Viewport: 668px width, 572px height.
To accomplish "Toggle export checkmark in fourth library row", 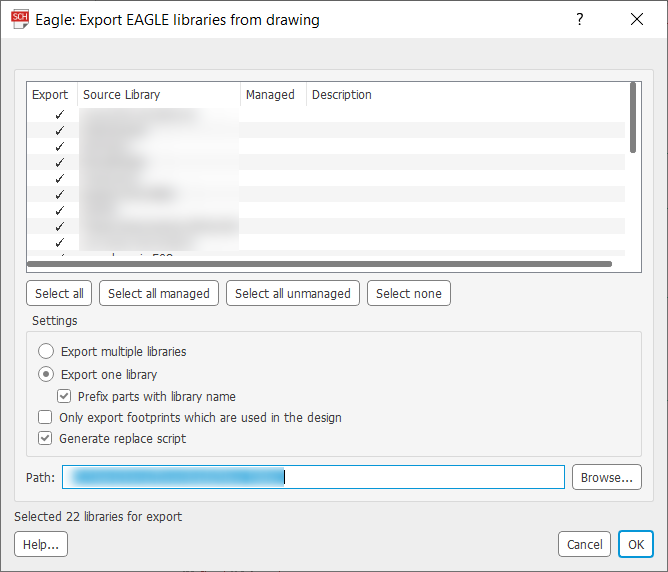I will 60,162.
